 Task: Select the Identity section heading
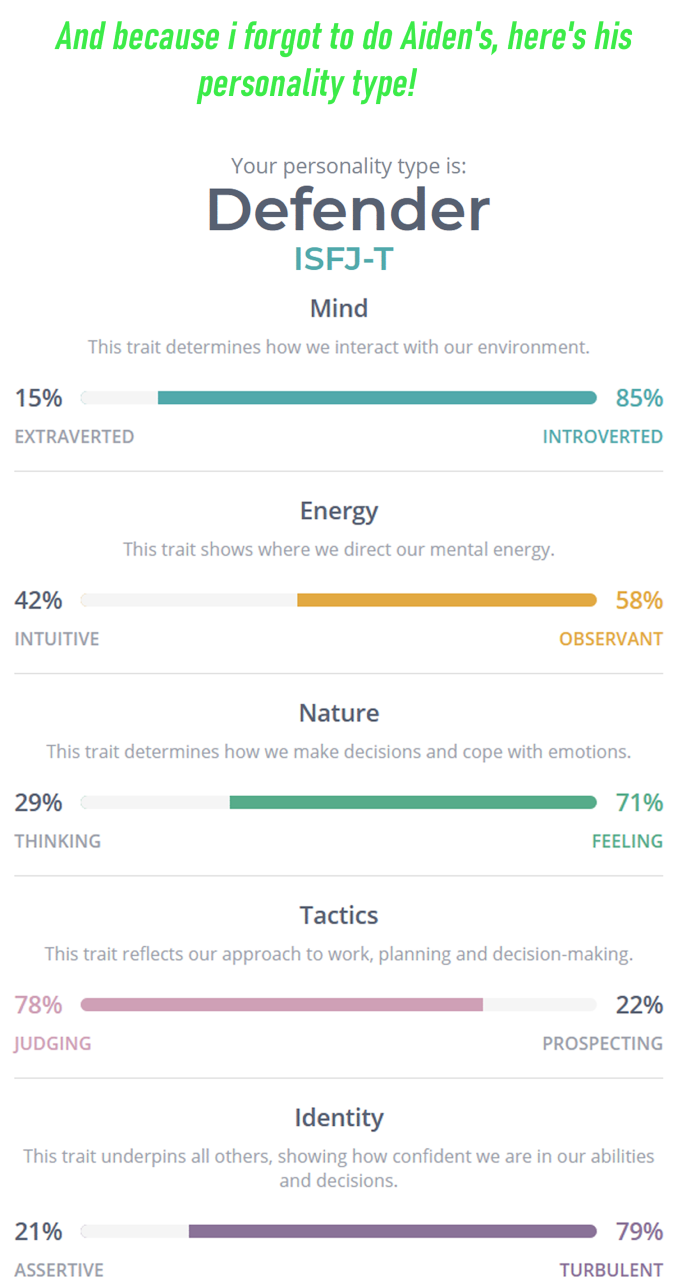pyautogui.click(x=339, y=1117)
